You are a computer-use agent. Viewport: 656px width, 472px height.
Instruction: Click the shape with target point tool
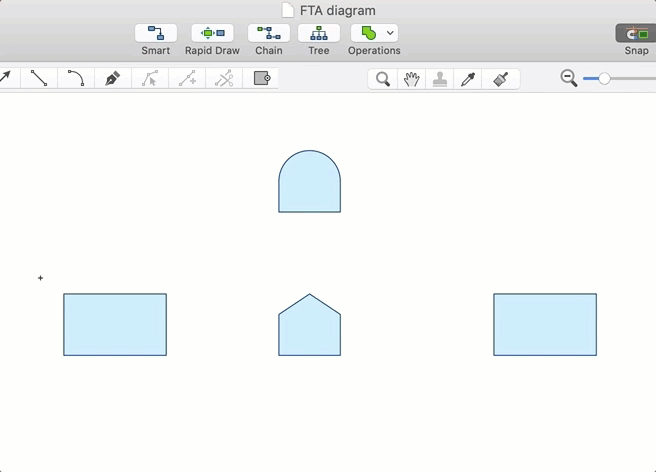pos(262,78)
